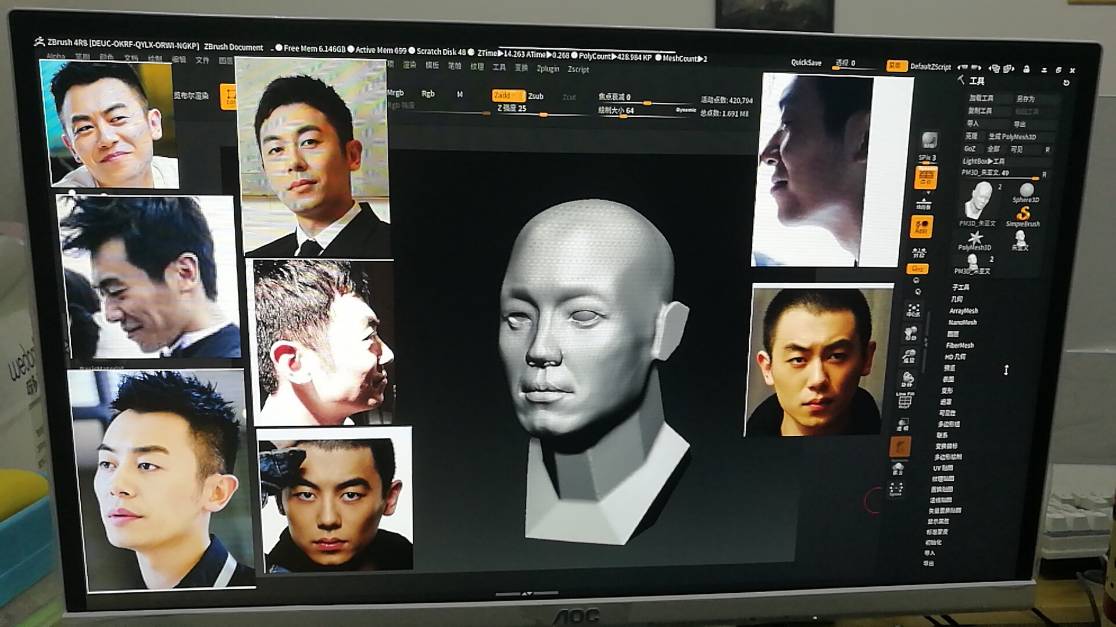Enable Zsub mode
1116x627 pixels.
click(x=536, y=96)
